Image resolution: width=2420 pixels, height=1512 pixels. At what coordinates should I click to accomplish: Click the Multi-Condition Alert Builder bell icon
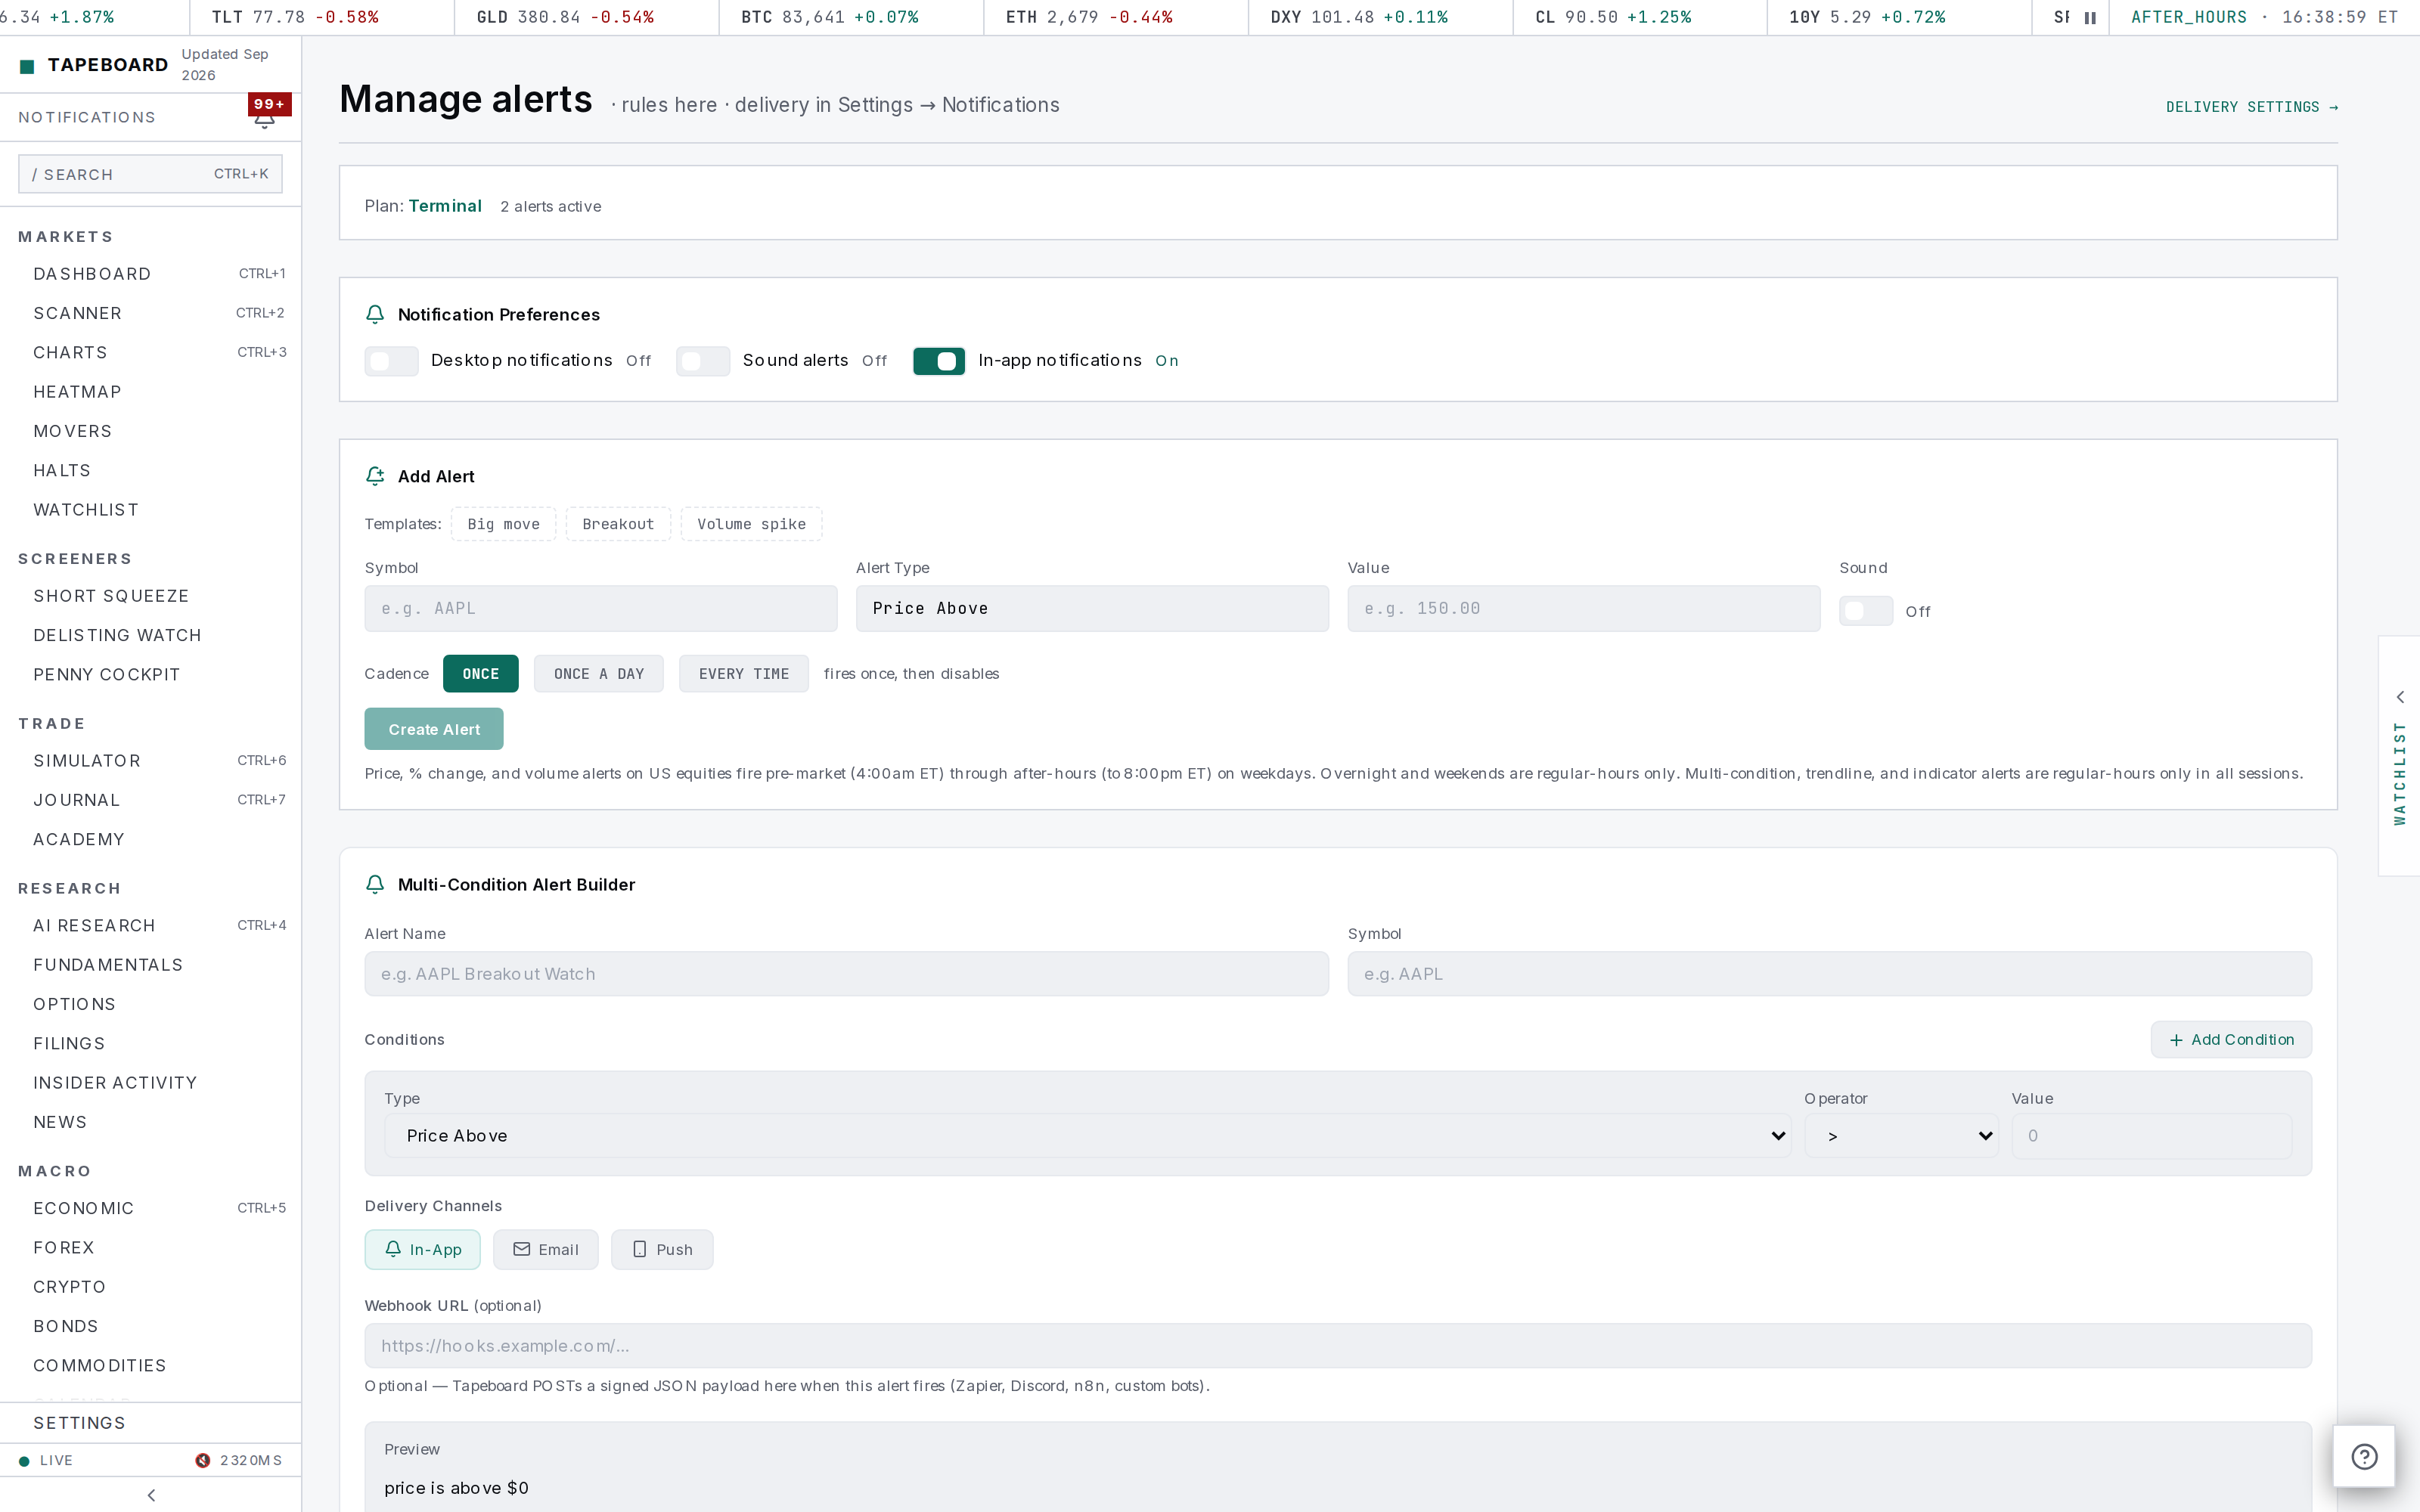click(x=375, y=884)
